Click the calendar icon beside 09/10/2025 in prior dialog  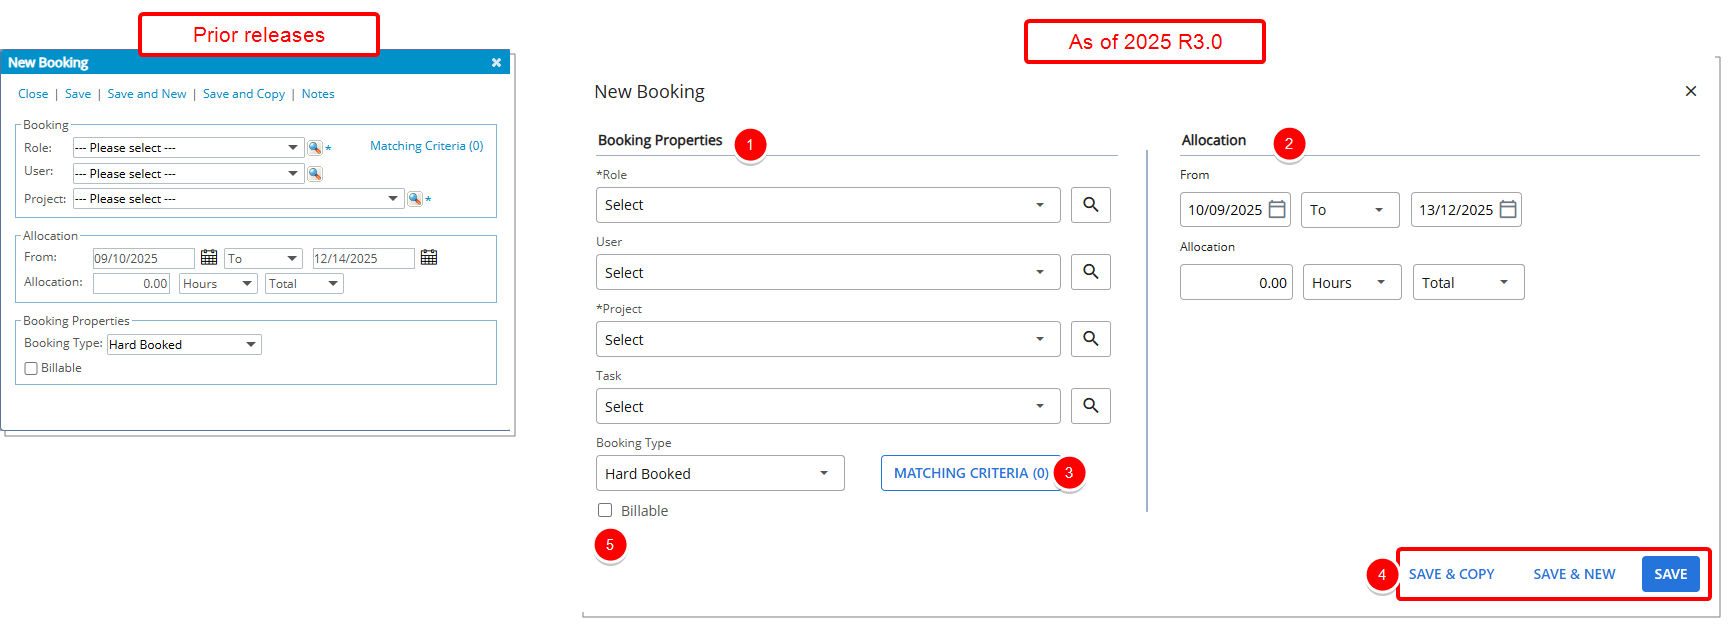[x=209, y=257]
